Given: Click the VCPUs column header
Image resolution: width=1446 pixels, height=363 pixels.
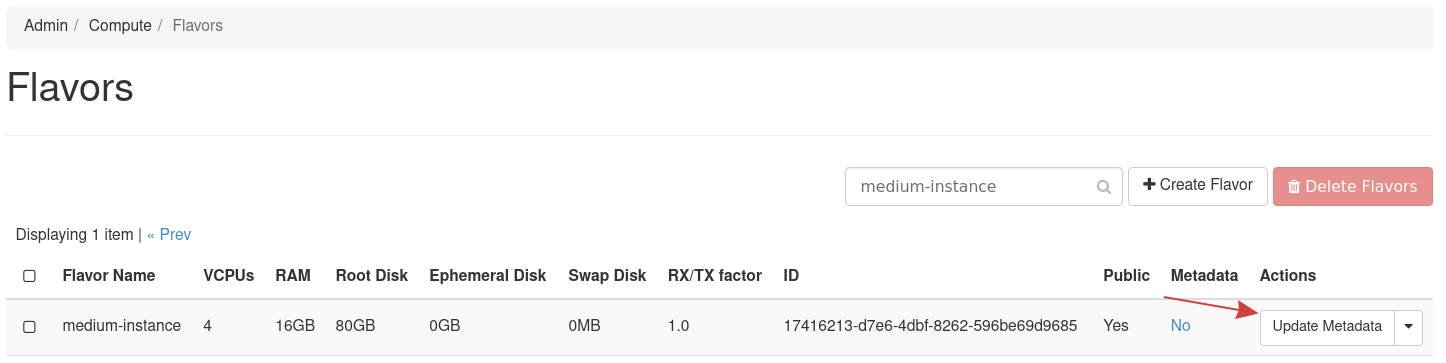Looking at the screenshot, I should 229,275.
